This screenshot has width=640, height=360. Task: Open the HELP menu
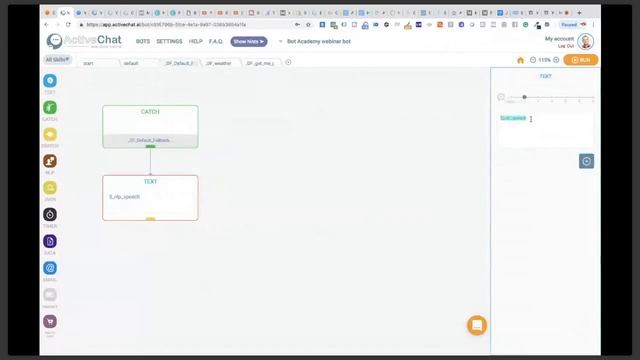pyautogui.click(x=196, y=41)
